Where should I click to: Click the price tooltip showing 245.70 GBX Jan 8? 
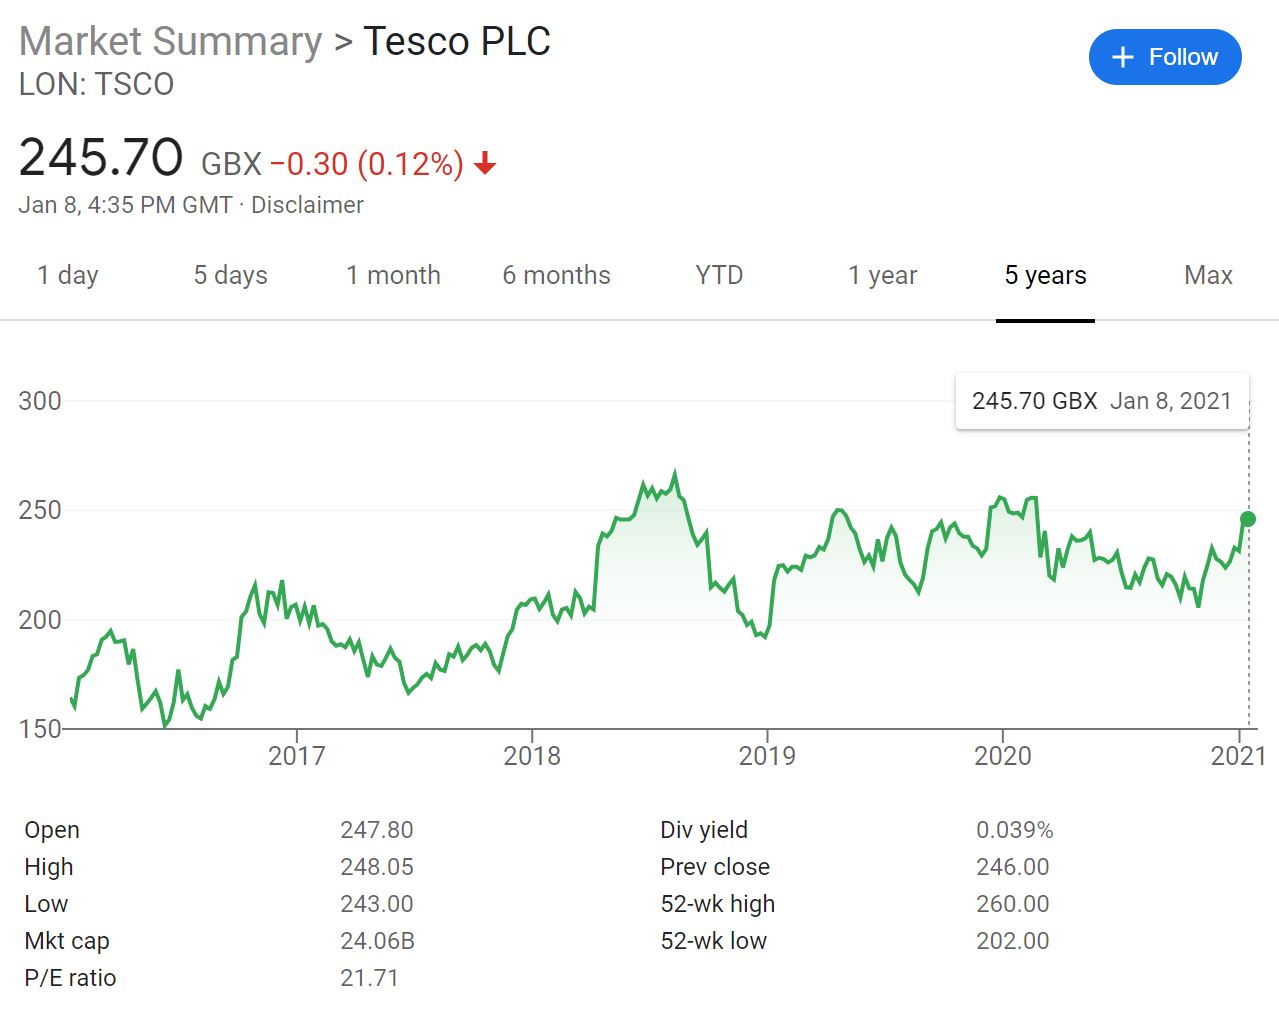pos(1101,401)
